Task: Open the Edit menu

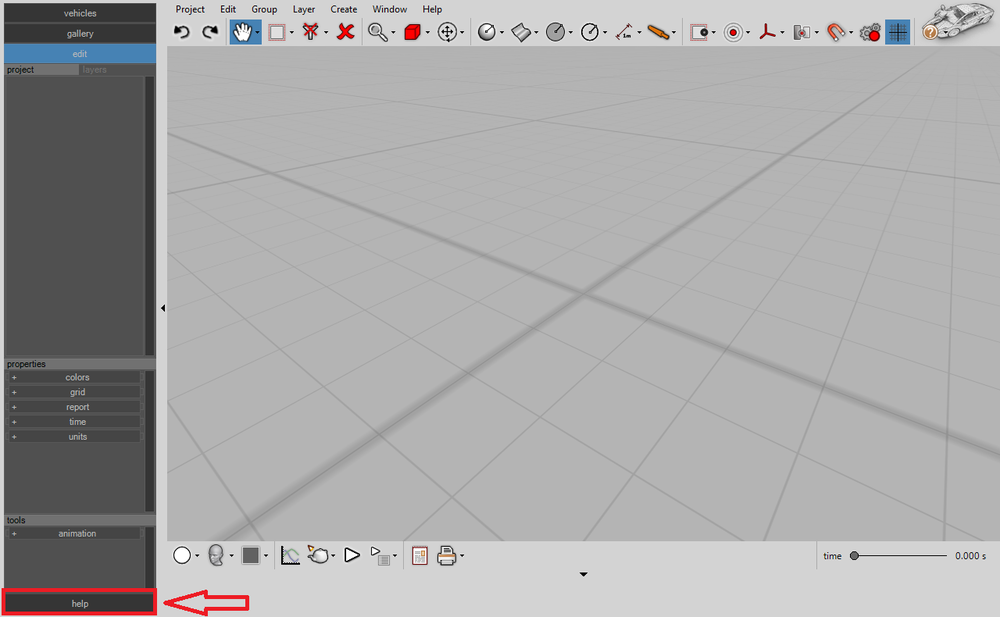Action: point(228,10)
